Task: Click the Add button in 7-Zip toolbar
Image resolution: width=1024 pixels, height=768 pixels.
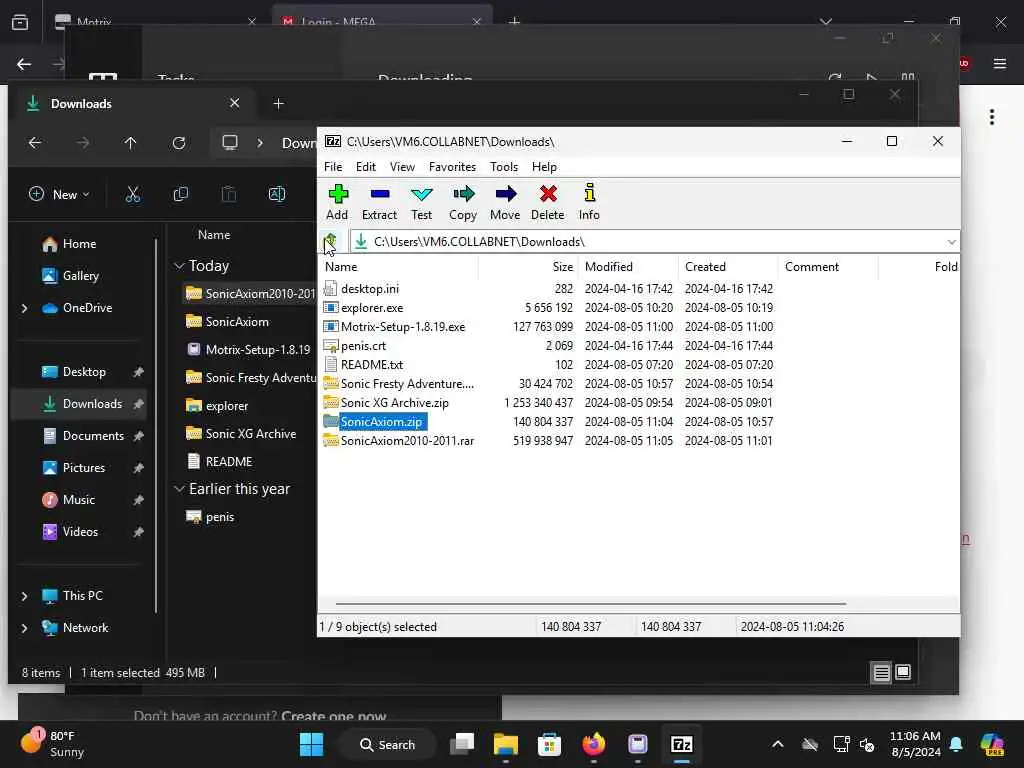Action: click(337, 202)
